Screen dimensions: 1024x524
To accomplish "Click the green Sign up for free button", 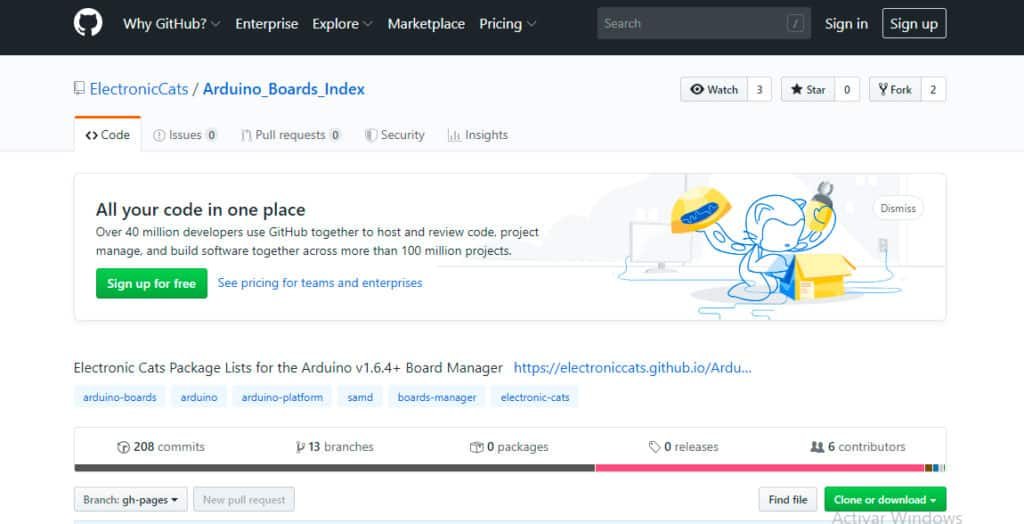I will click(152, 284).
